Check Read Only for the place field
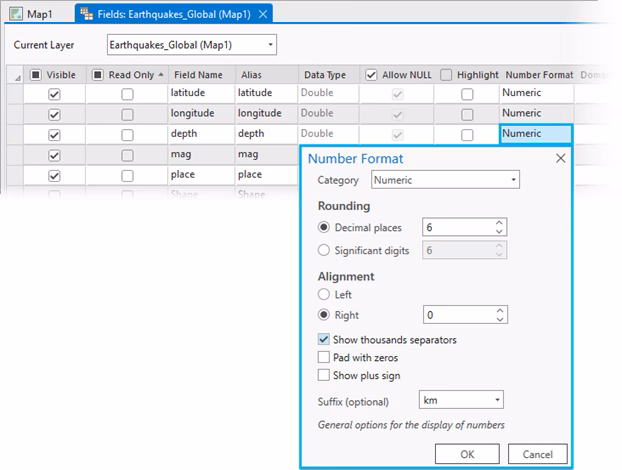The width and height of the screenshot is (622, 470). tap(127, 176)
